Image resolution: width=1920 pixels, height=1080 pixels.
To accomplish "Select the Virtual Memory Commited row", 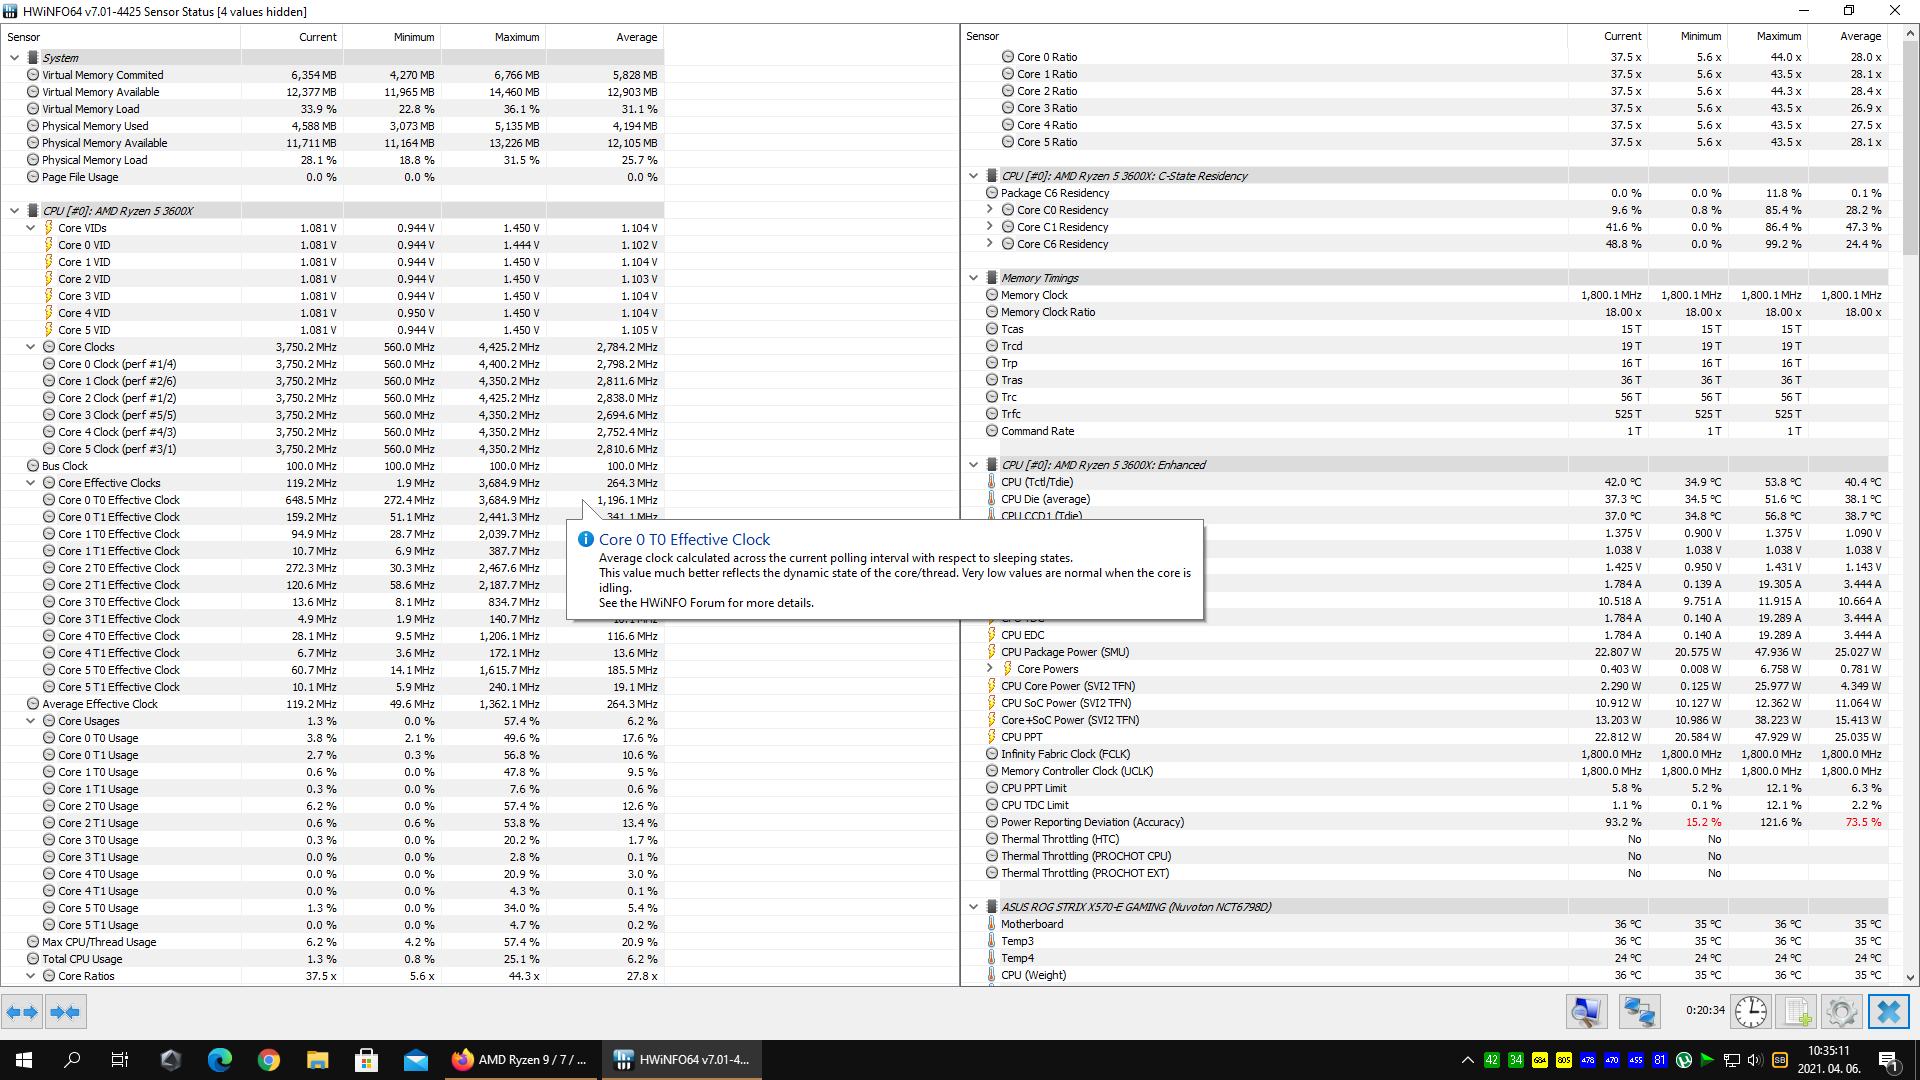I will [332, 75].
